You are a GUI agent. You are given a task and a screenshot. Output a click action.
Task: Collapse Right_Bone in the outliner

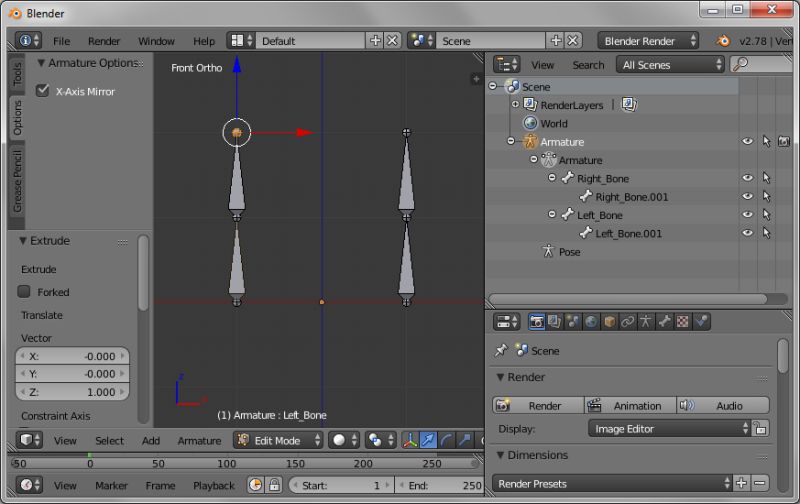[552, 178]
